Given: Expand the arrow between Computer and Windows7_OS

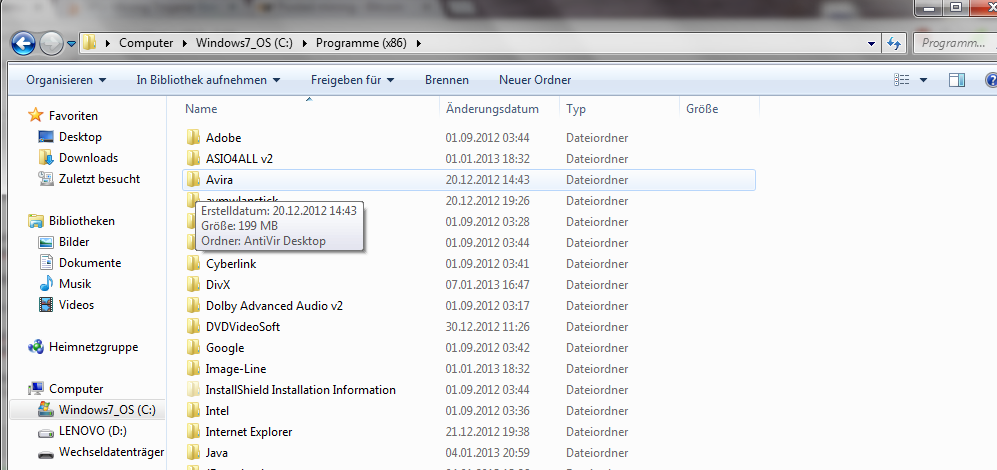Looking at the screenshot, I should [184, 43].
